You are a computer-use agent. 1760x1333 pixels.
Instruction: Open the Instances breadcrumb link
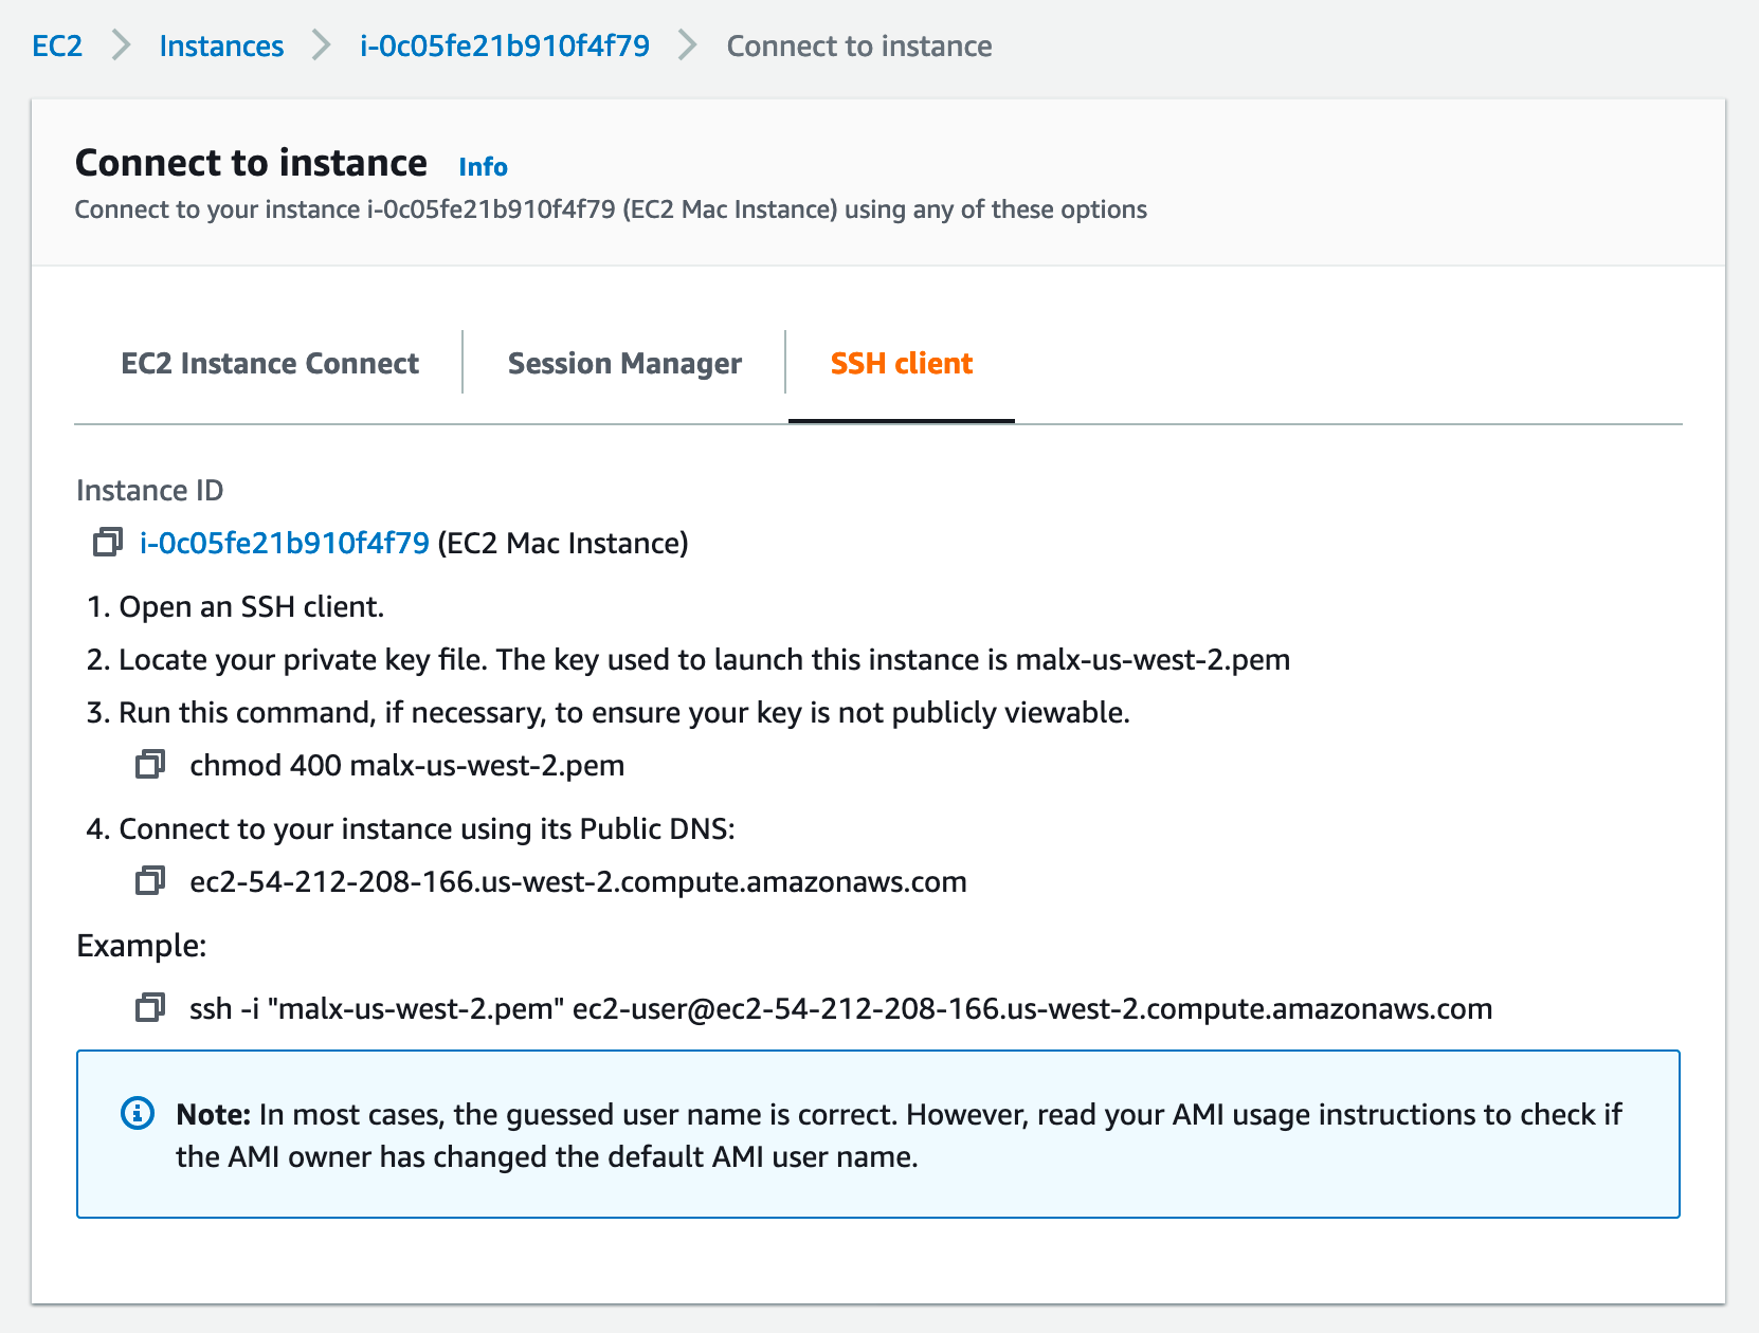click(221, 46)
